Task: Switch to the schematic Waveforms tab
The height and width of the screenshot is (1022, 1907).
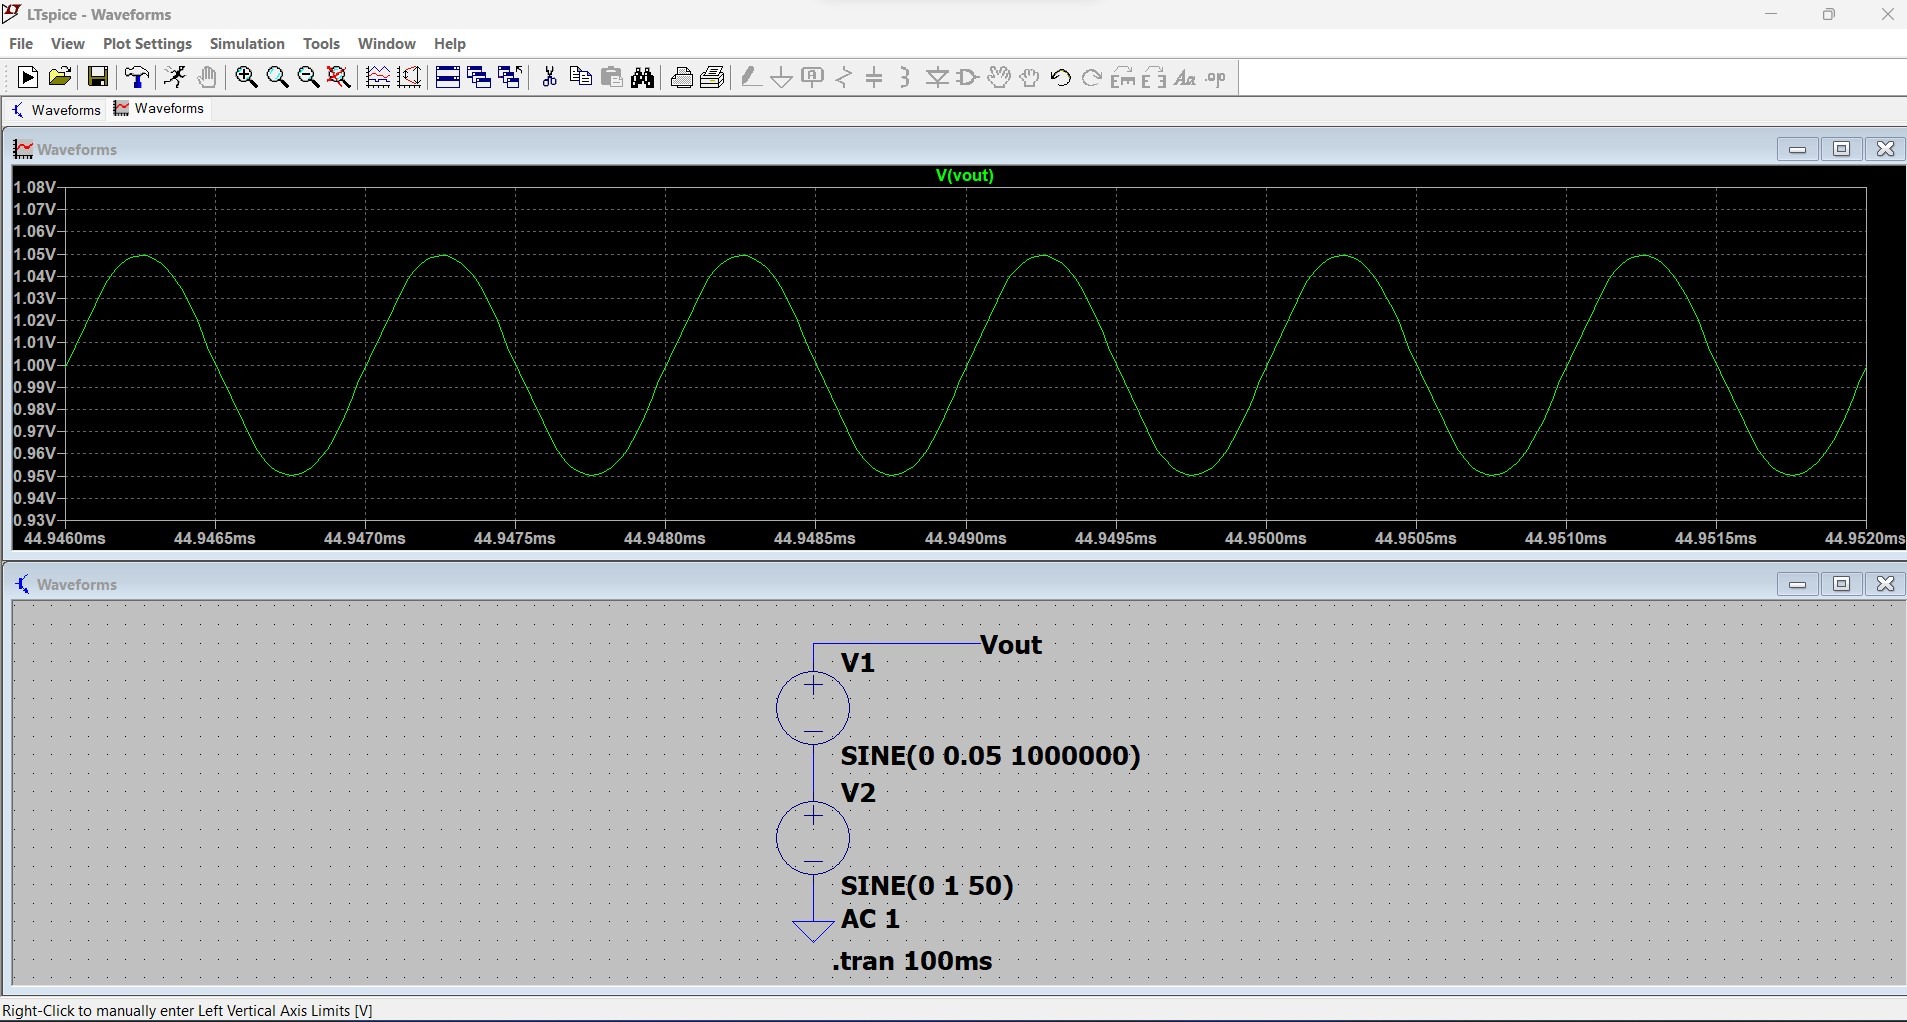Action: click(56, 110)
